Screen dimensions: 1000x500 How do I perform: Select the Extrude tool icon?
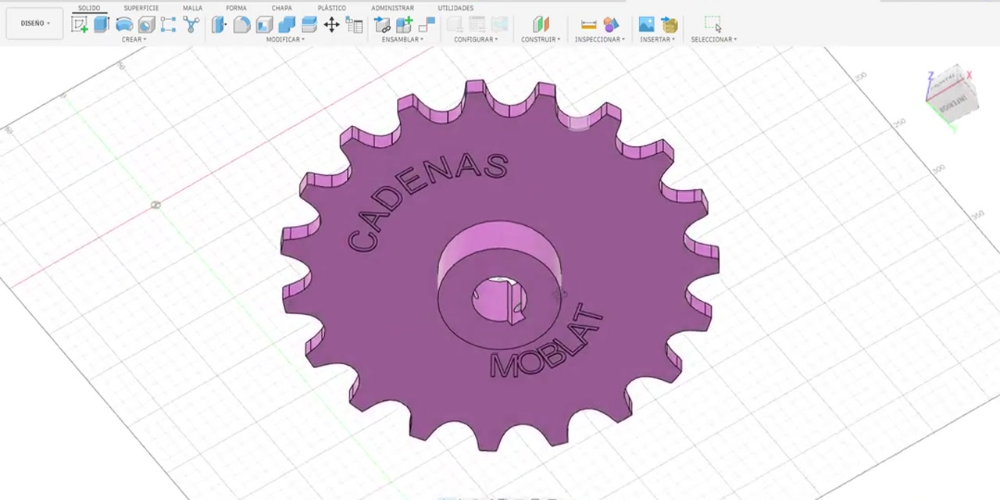tap(102, 25)
